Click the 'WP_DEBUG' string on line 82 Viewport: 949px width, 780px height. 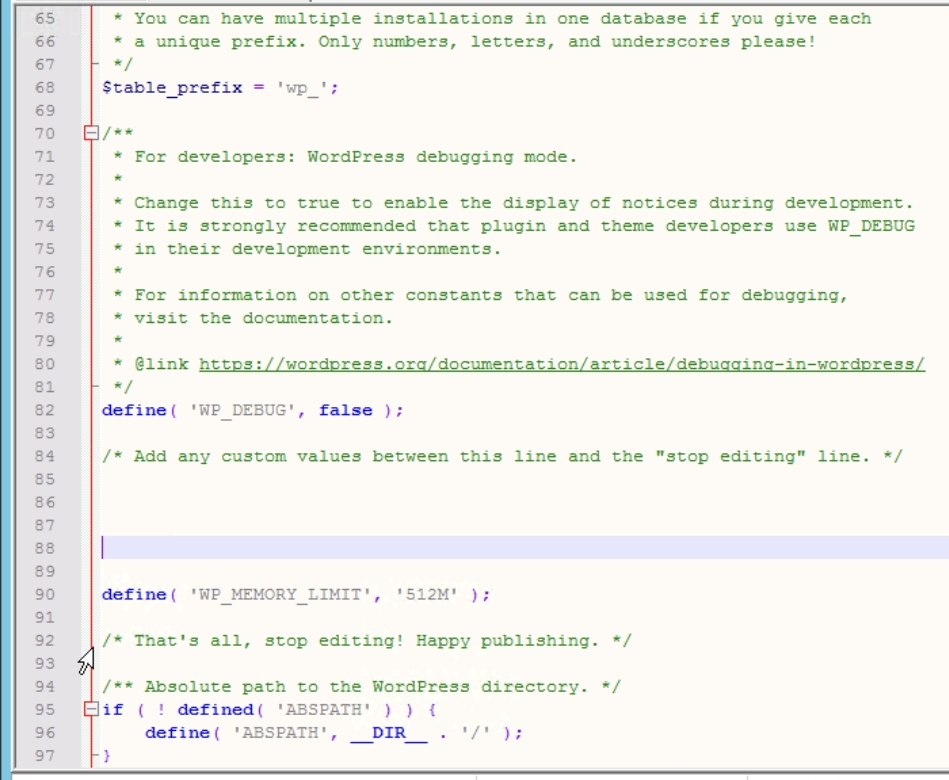(x=242, y=410)
